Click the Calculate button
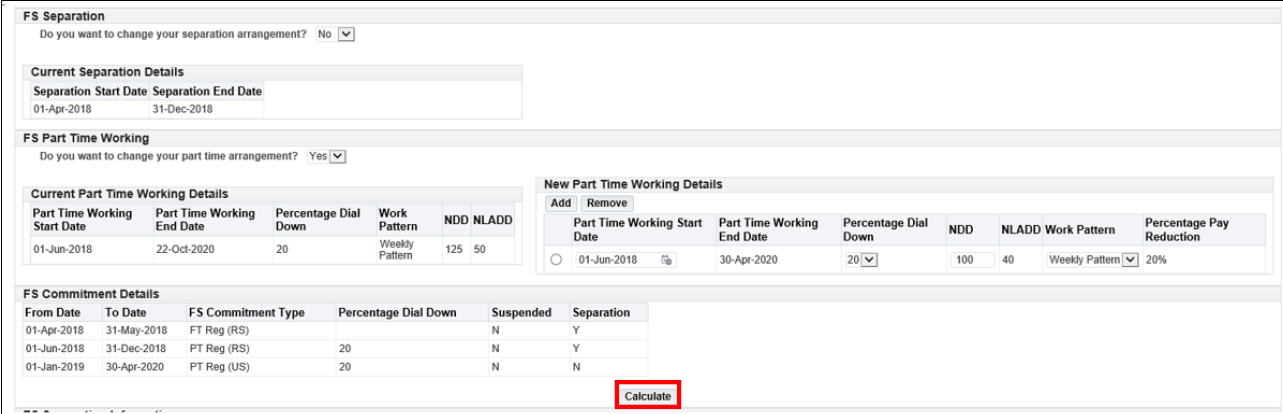This screenshot has width=1283, height=414. [647, 396]
